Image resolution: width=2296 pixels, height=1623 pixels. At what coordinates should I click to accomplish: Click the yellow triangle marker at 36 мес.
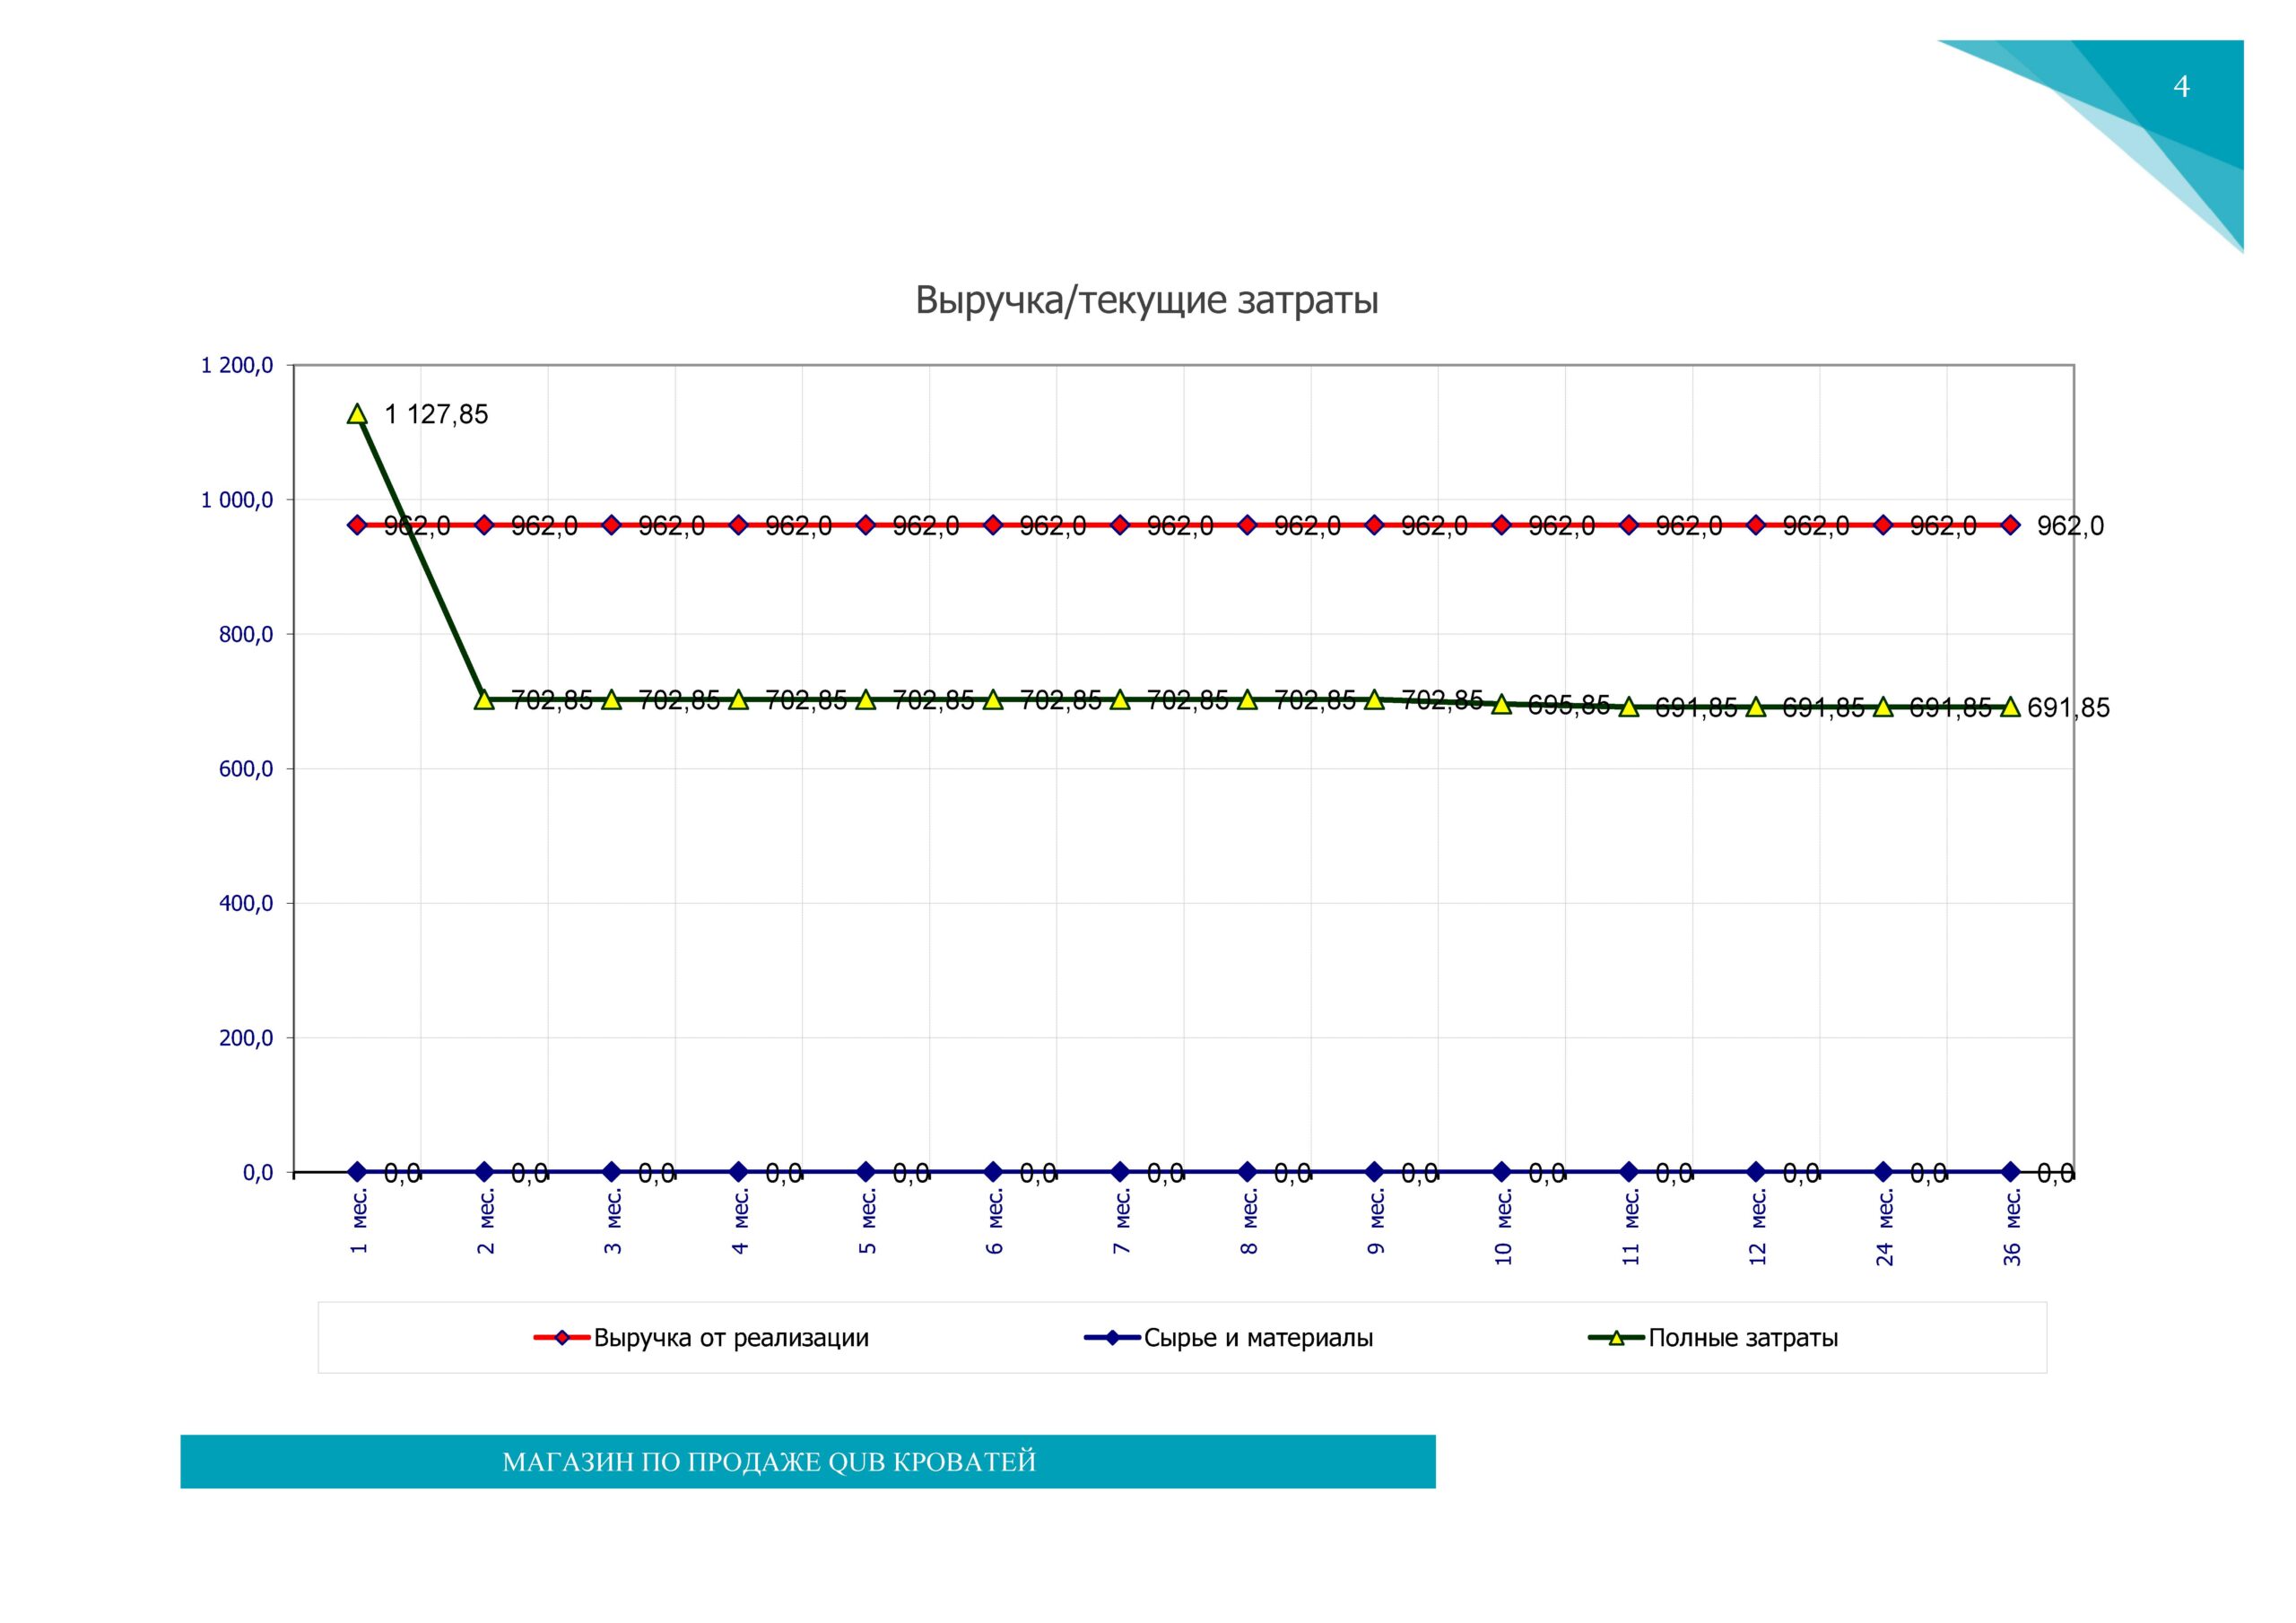click(x=2010, y=707)
